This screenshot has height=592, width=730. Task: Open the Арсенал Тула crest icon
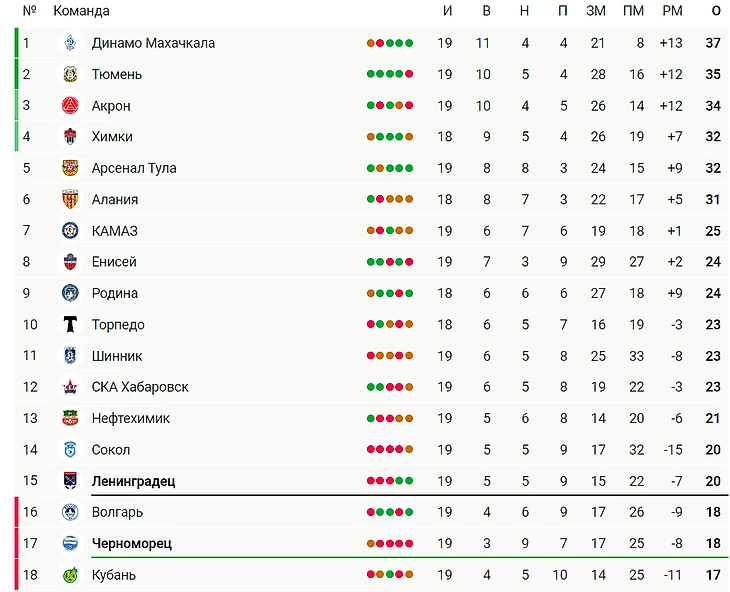click(x=70, y=168)
